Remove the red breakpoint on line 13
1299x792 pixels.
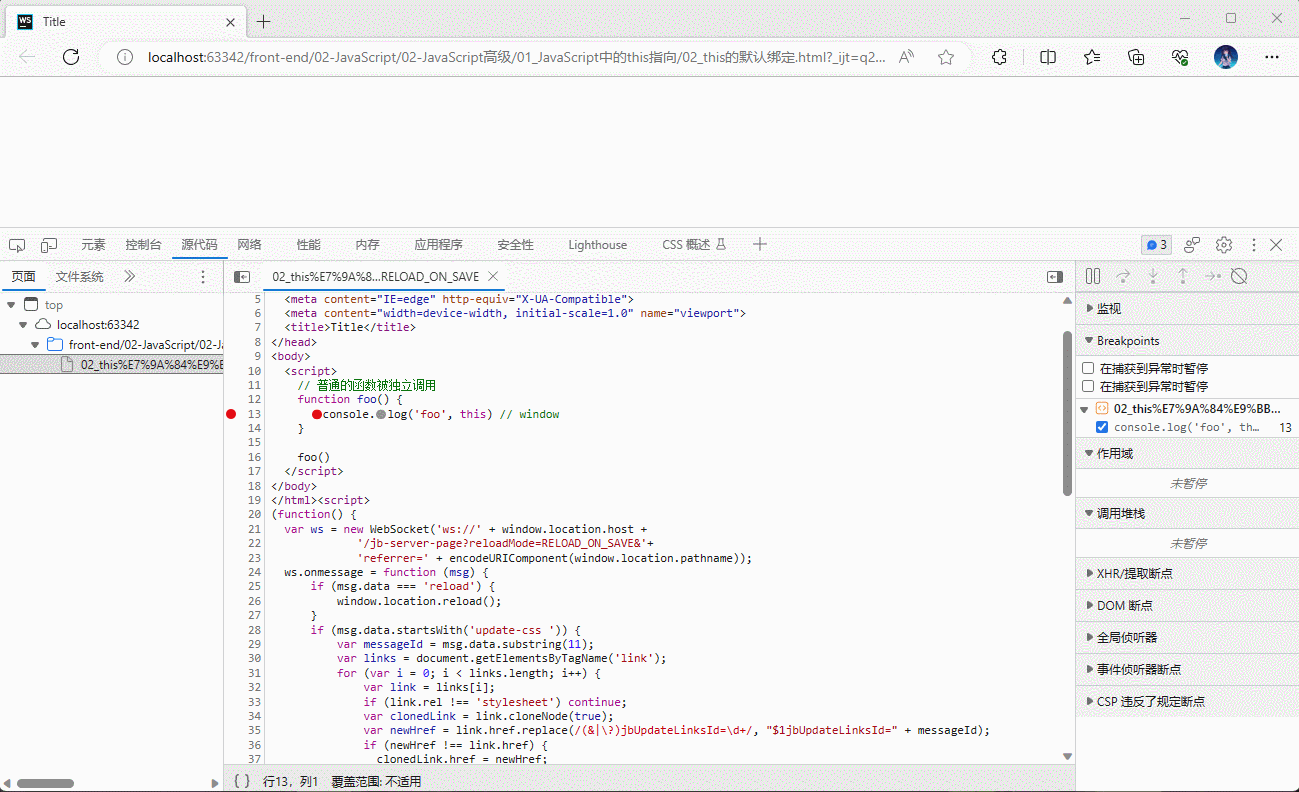tap(232, 414)
